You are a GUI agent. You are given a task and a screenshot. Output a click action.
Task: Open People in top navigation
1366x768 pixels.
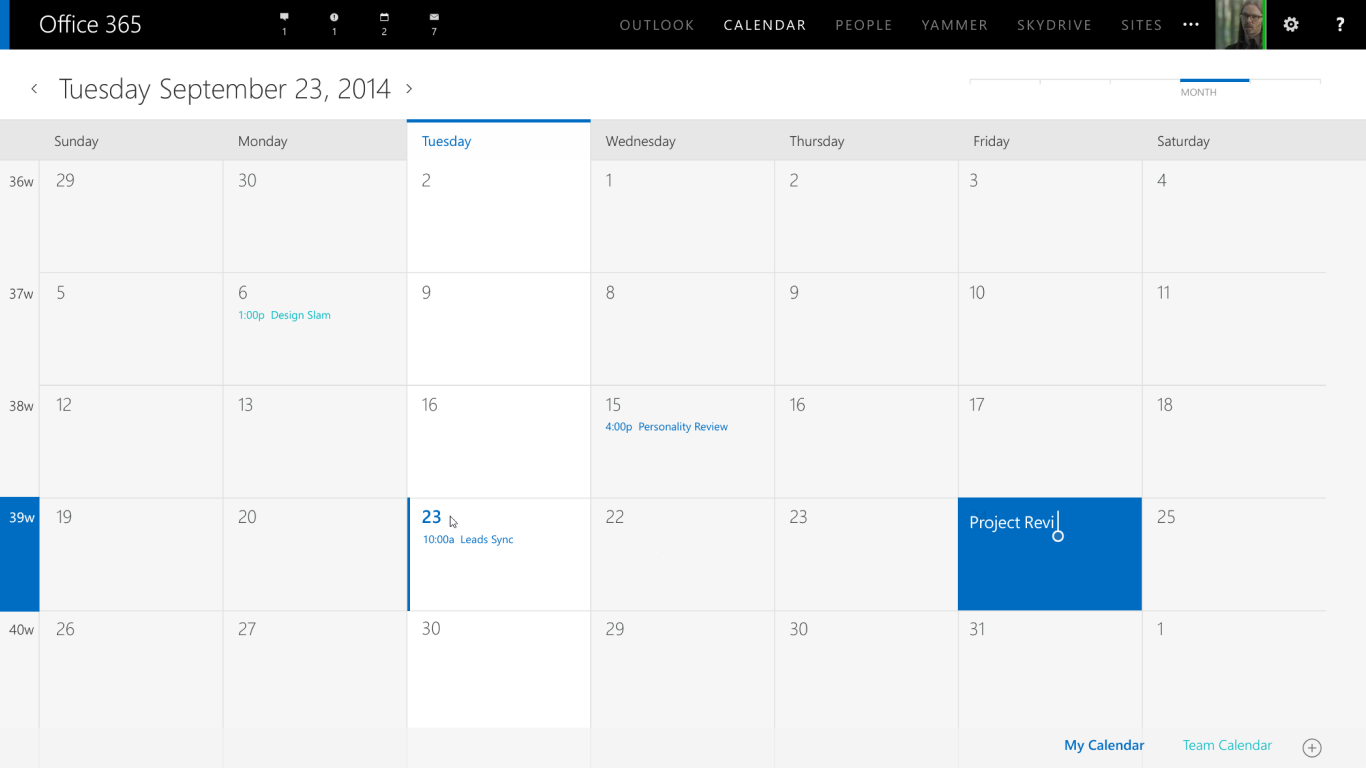coord(864,25)
